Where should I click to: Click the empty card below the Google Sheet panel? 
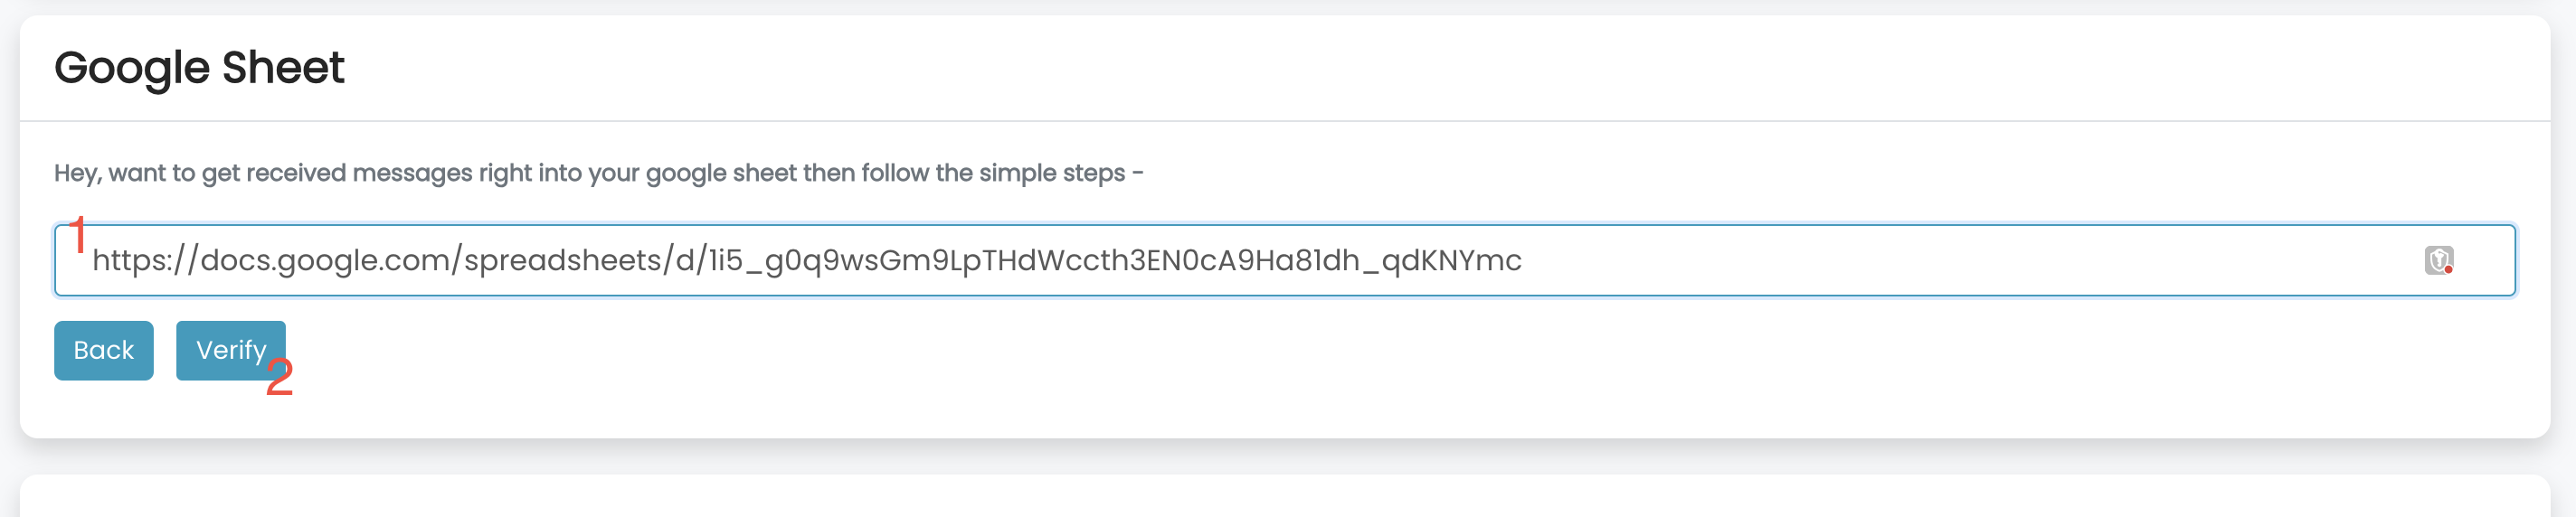coord(1284,496)
